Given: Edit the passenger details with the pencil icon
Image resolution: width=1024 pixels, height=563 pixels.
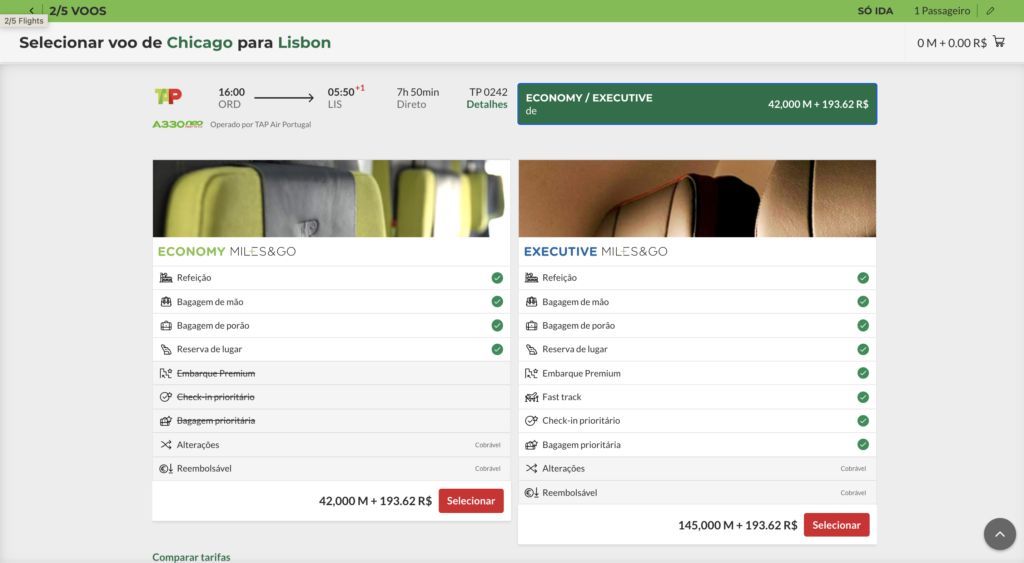Looking at the screenshot, I should click(991, 10).
